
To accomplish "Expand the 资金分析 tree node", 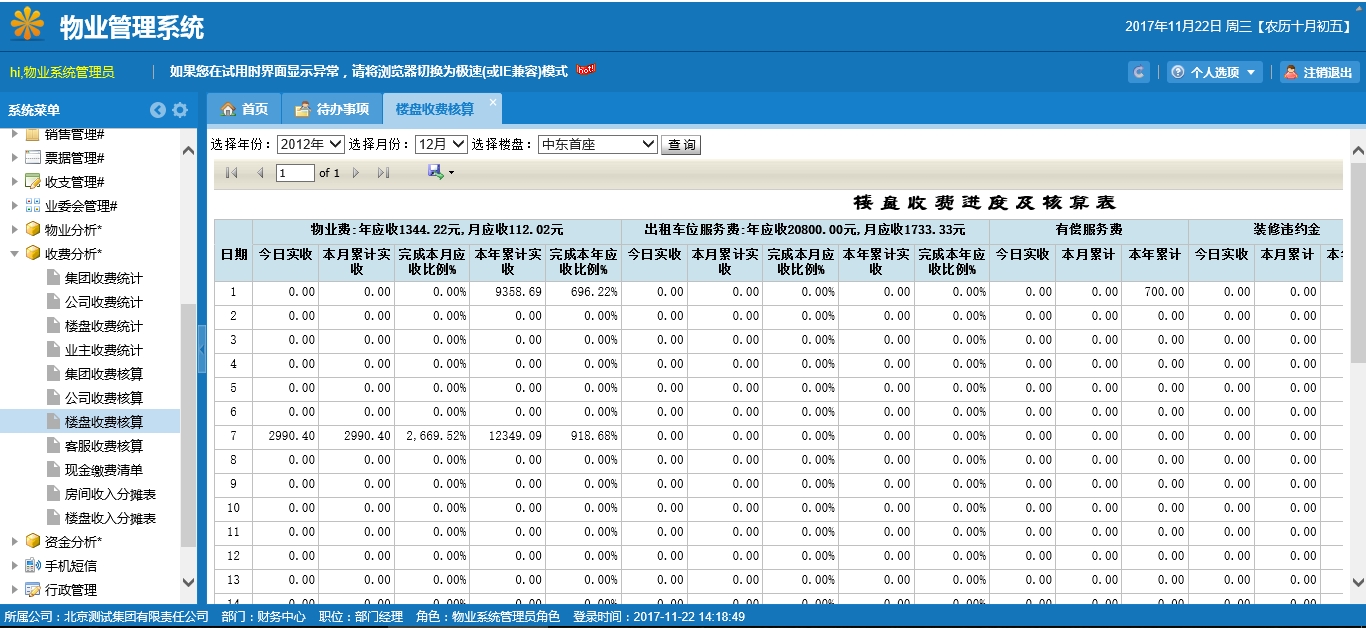I will coord(15,542).
